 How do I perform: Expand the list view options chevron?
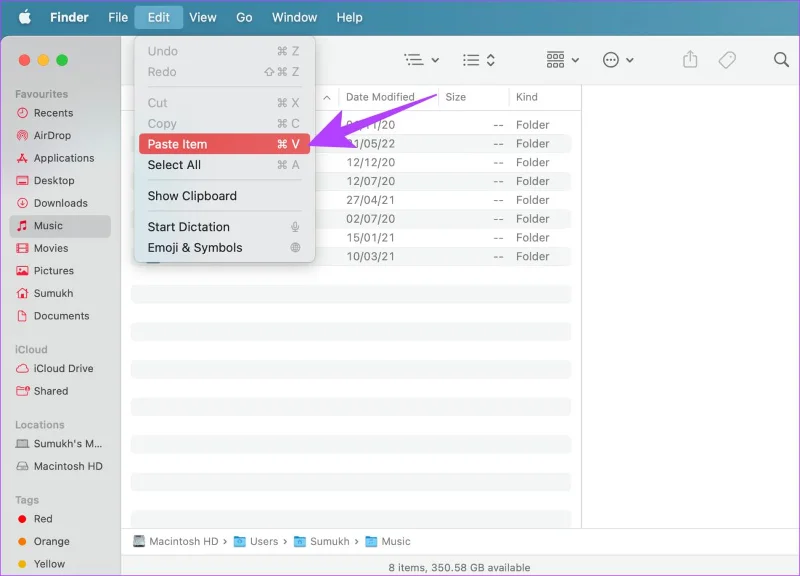point(435,60)
